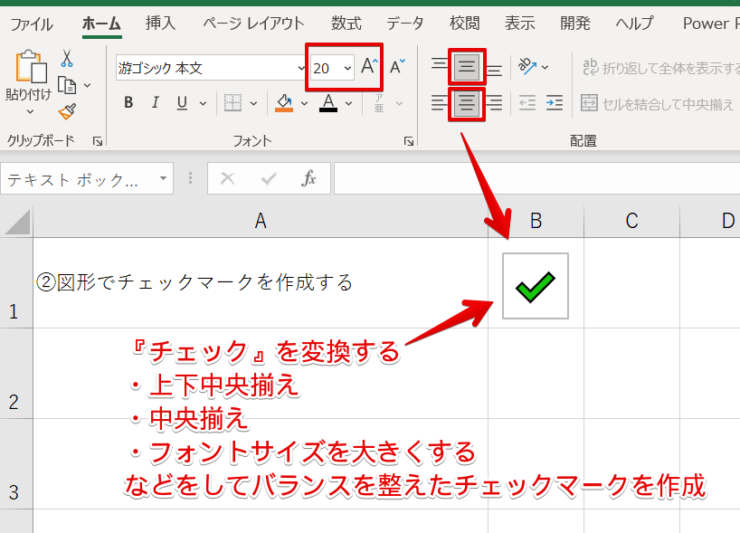Click the Select All corner triangle
The image size is (740, 533).
(x=17, y=222)
